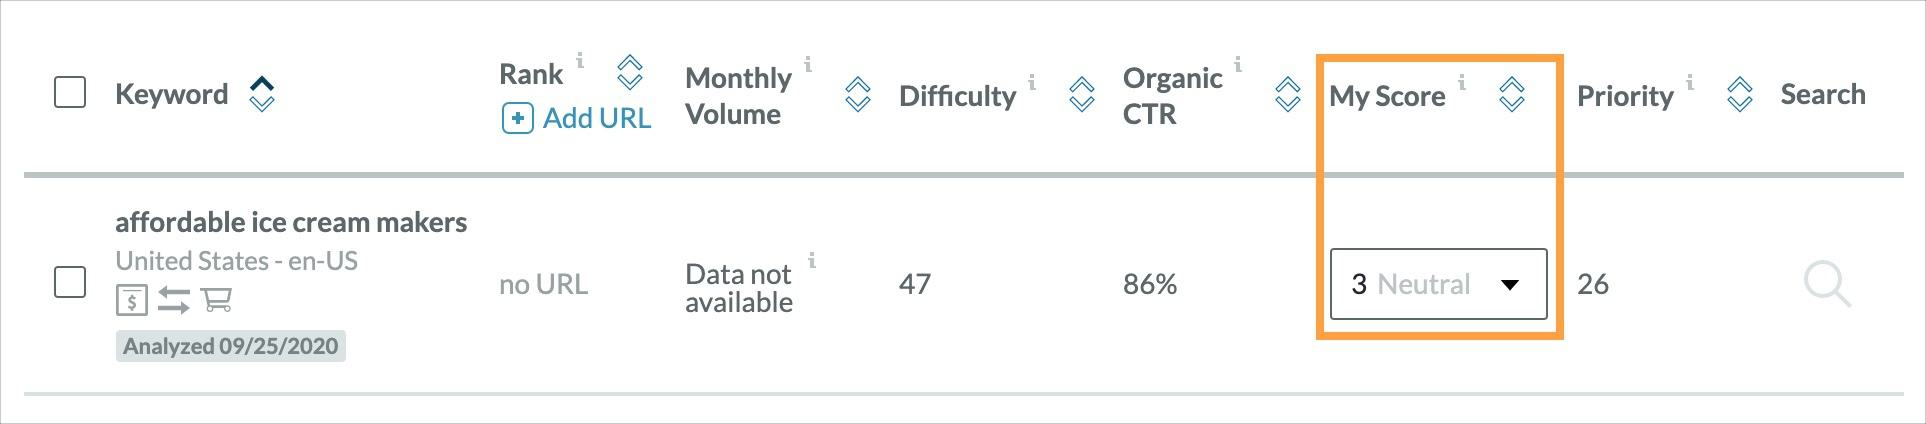1926x424 pixels.
Task: Select the affordable ice cream makers row checkbox
Action: [x=70, y=282]
